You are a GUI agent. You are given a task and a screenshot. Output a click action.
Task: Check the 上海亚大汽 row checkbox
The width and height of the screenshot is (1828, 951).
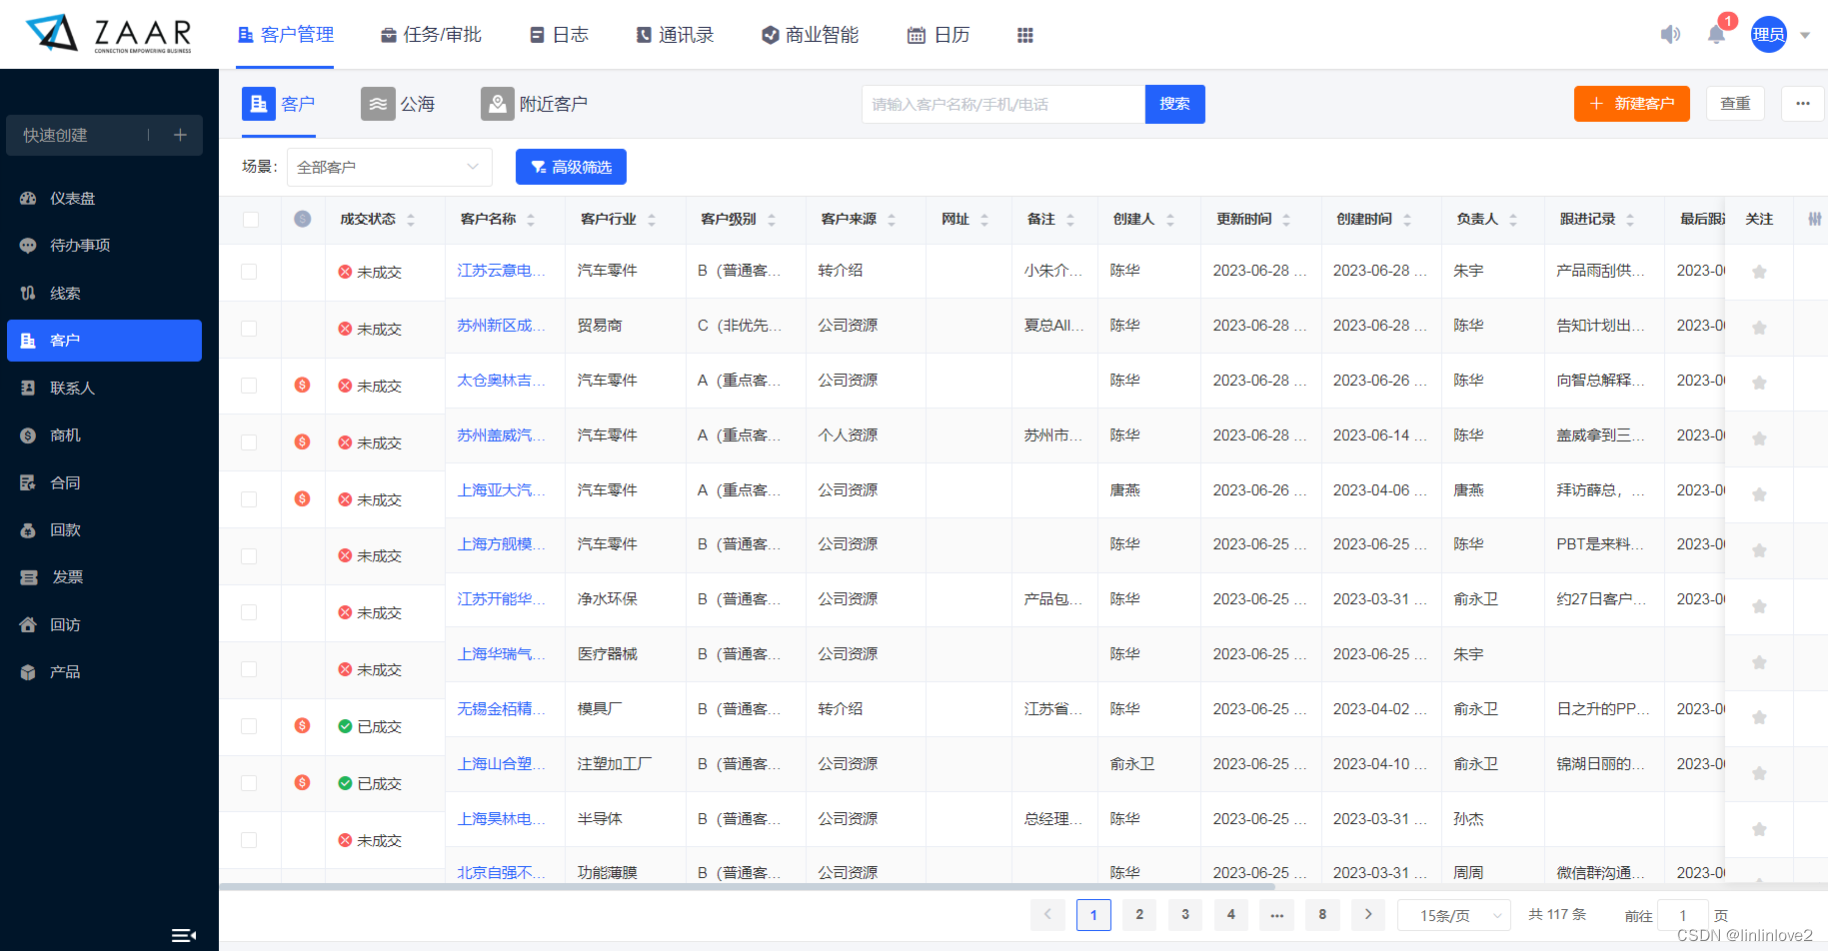pyautogui.click(x=249, y=500)
